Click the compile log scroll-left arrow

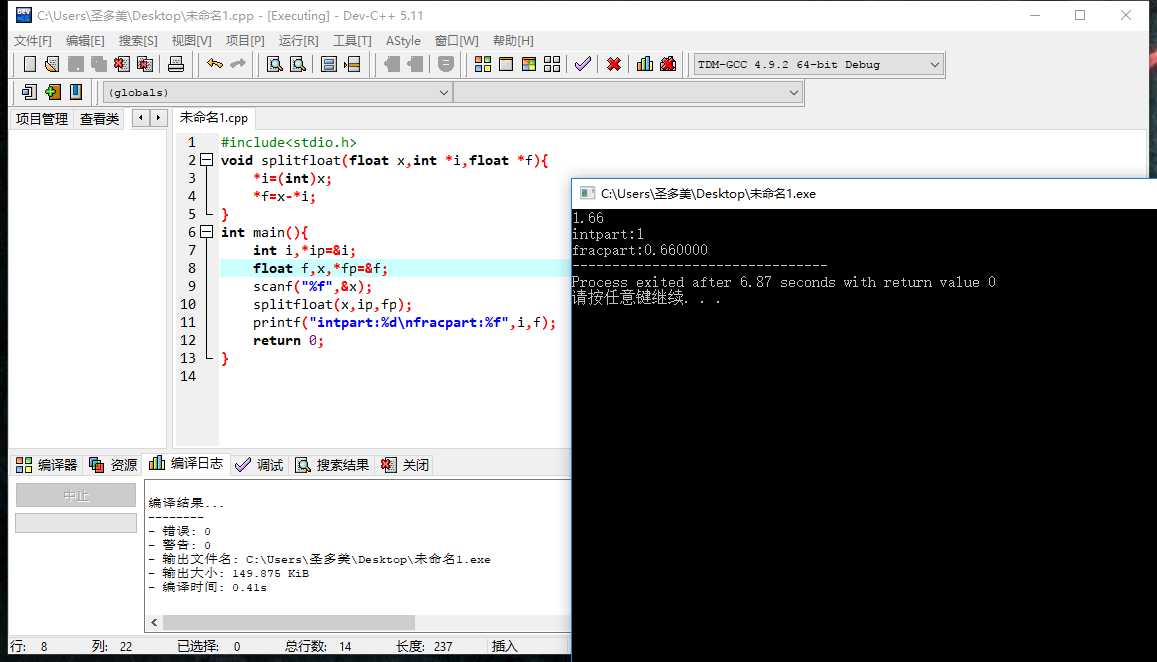[x=154, y=622]
